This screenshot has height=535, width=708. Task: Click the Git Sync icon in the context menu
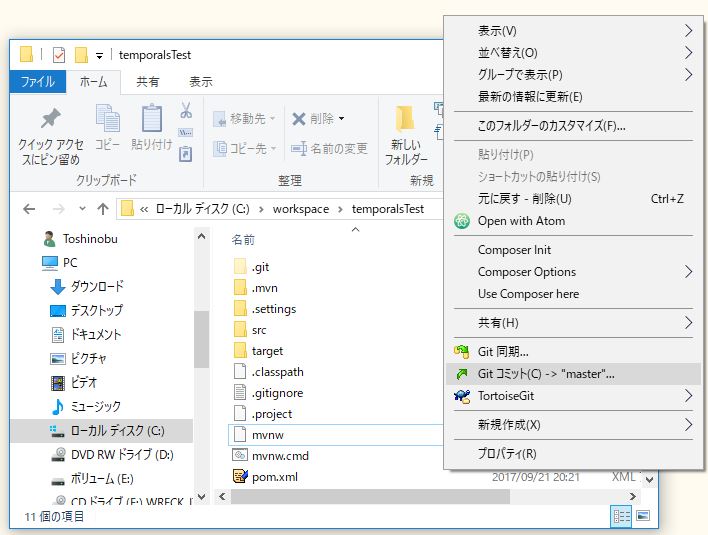[x=461, y=352]
